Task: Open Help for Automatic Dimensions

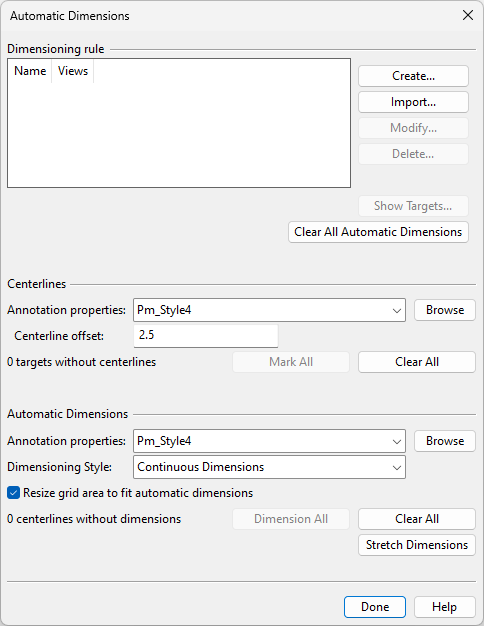Action: click(x=445, y=607)
